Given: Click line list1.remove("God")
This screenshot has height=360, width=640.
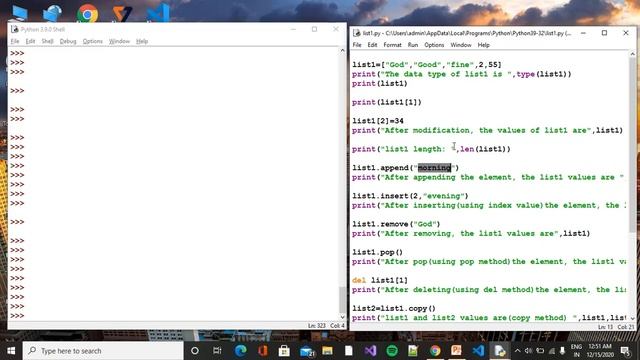Looking at the screenshot, I should (x=396, y=224).
